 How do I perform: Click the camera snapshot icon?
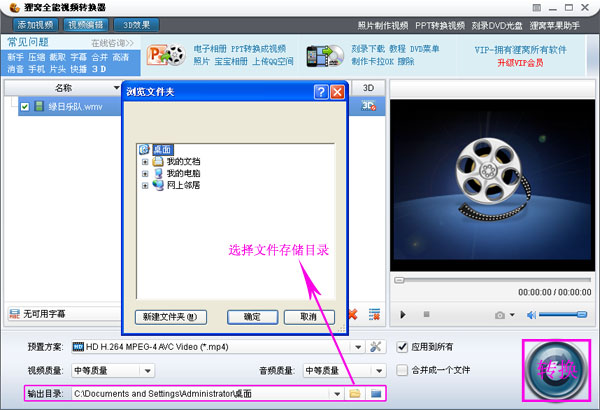pyautogui.click(x=499, y=315)
